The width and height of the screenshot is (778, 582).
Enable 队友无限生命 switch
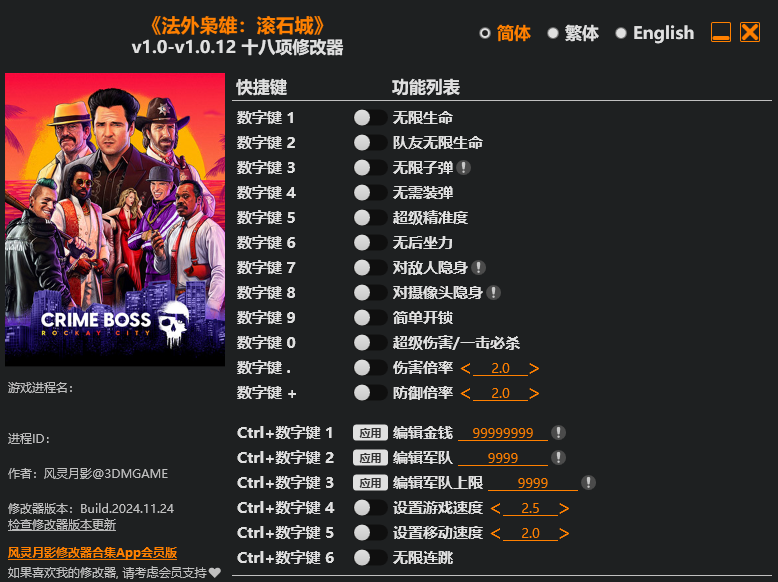(370, 142)
